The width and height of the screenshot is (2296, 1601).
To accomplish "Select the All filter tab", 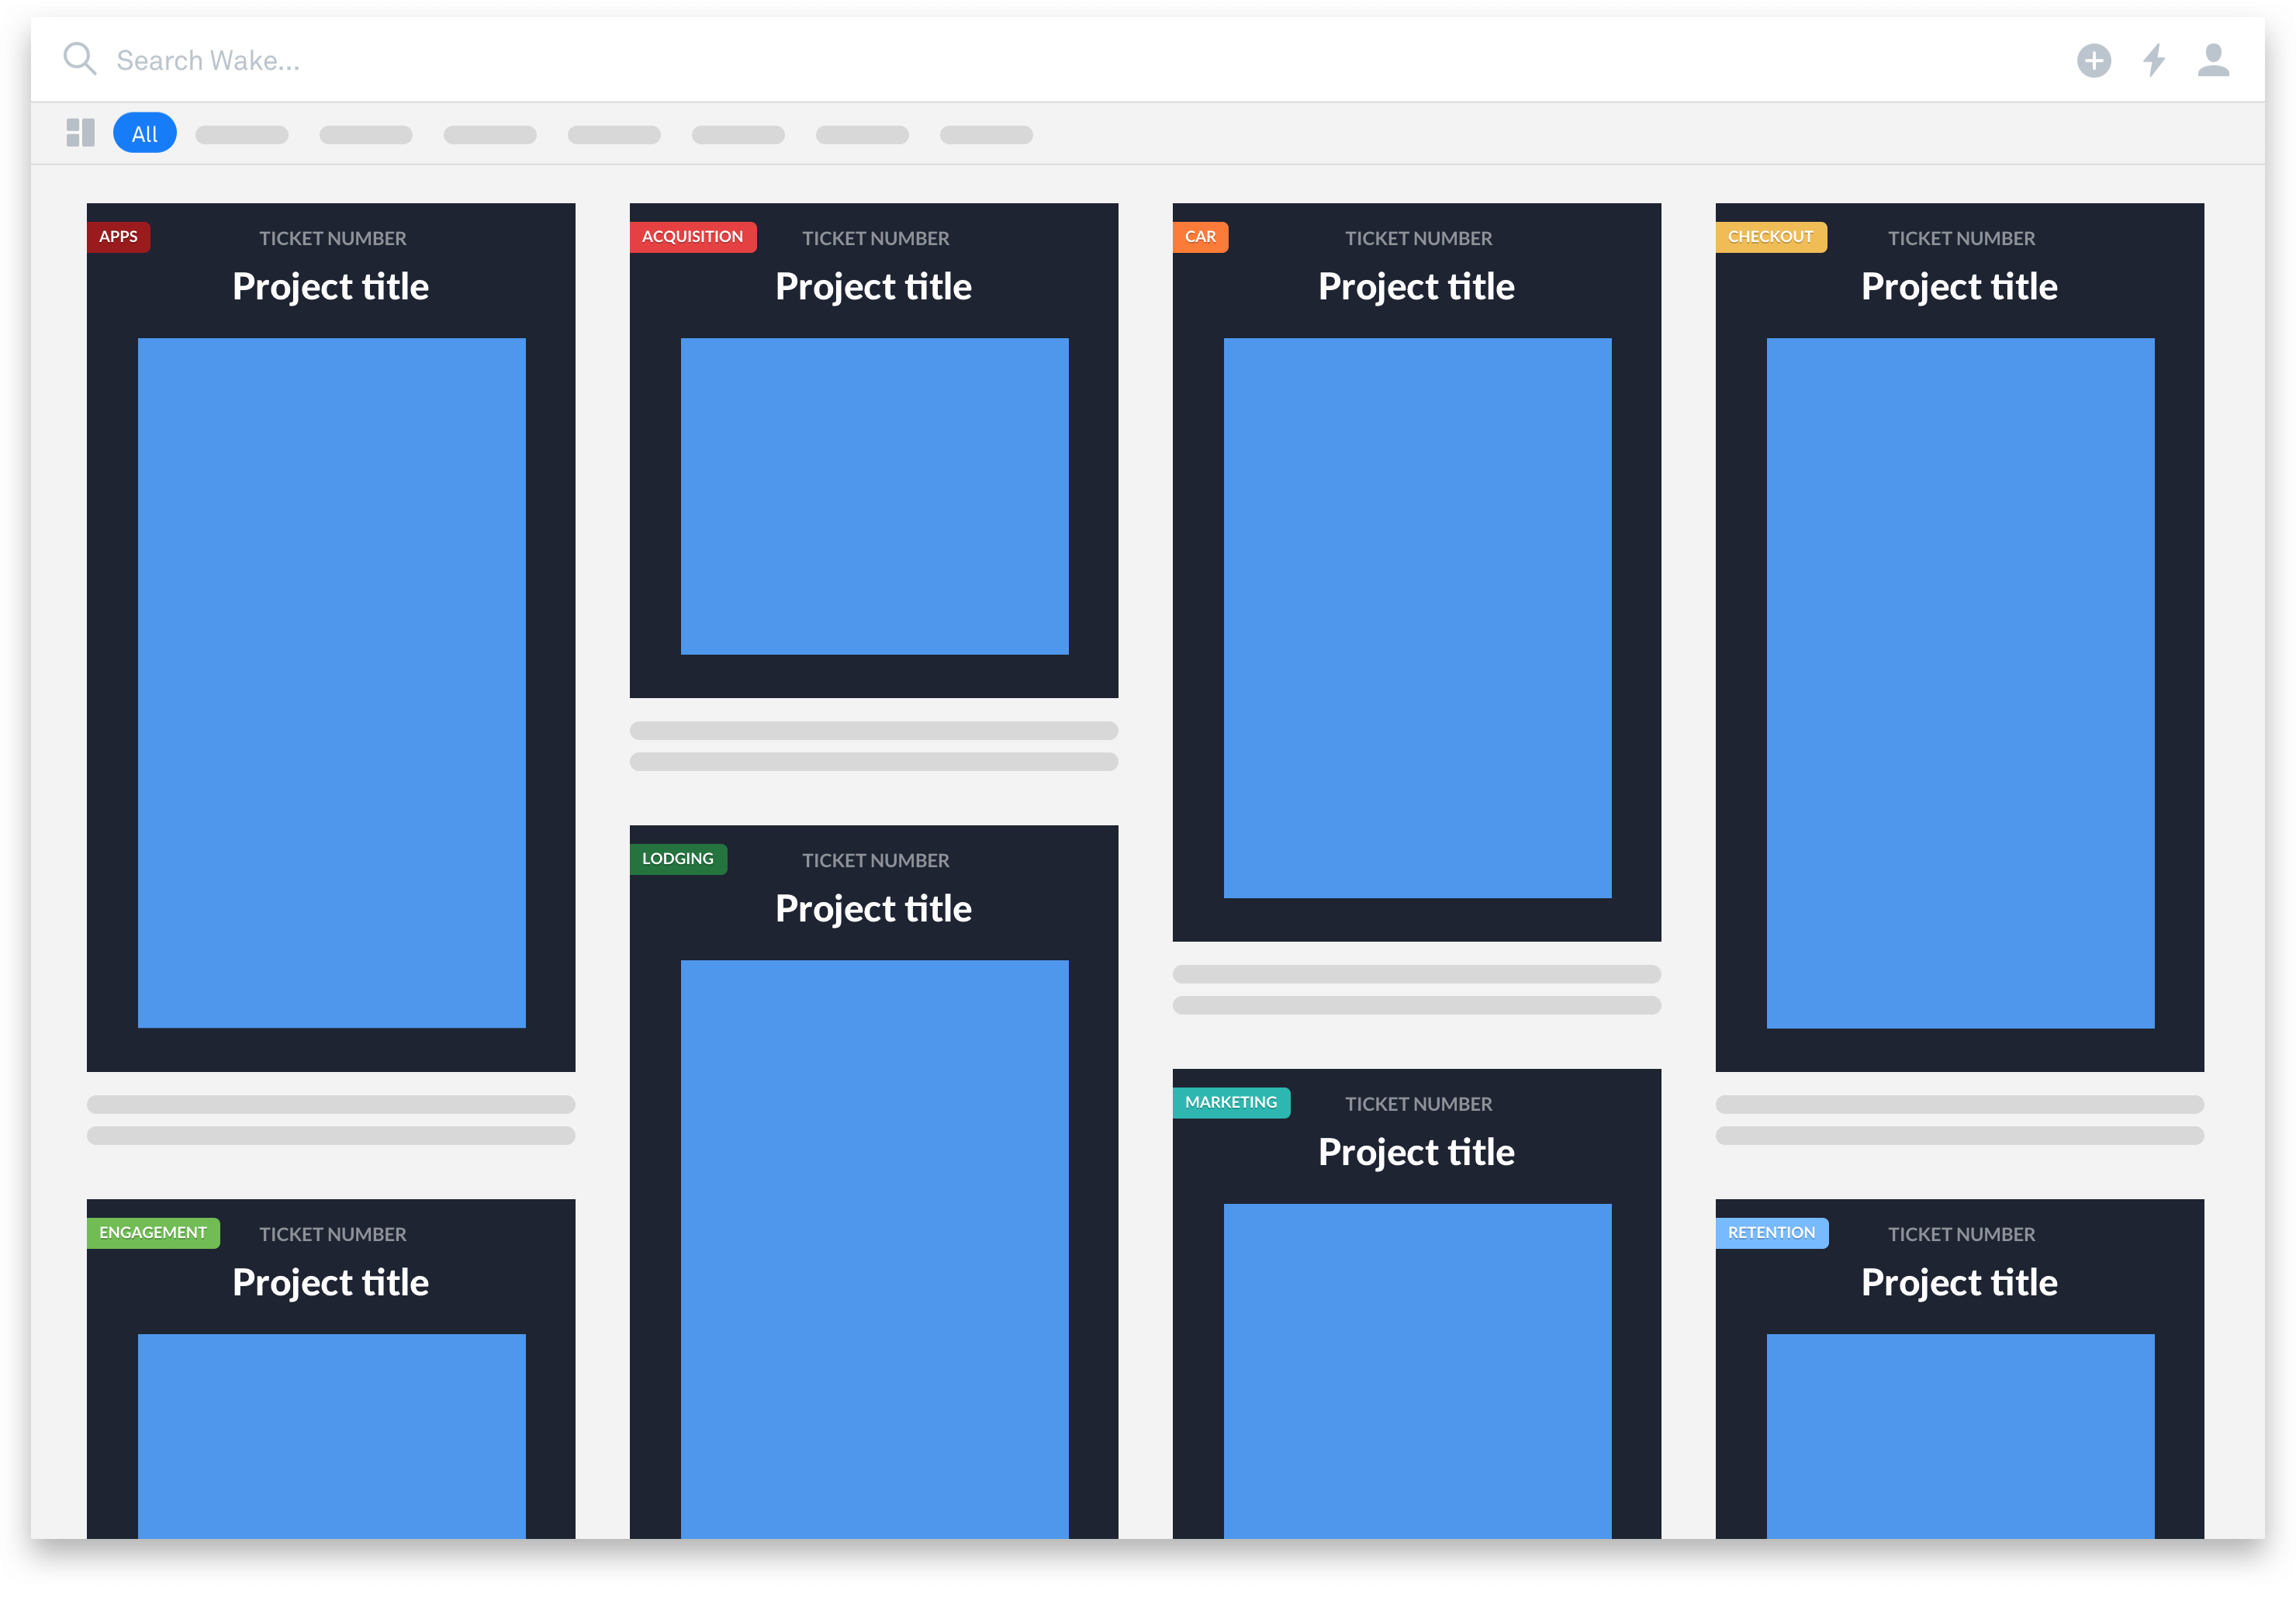I will 145,133.
